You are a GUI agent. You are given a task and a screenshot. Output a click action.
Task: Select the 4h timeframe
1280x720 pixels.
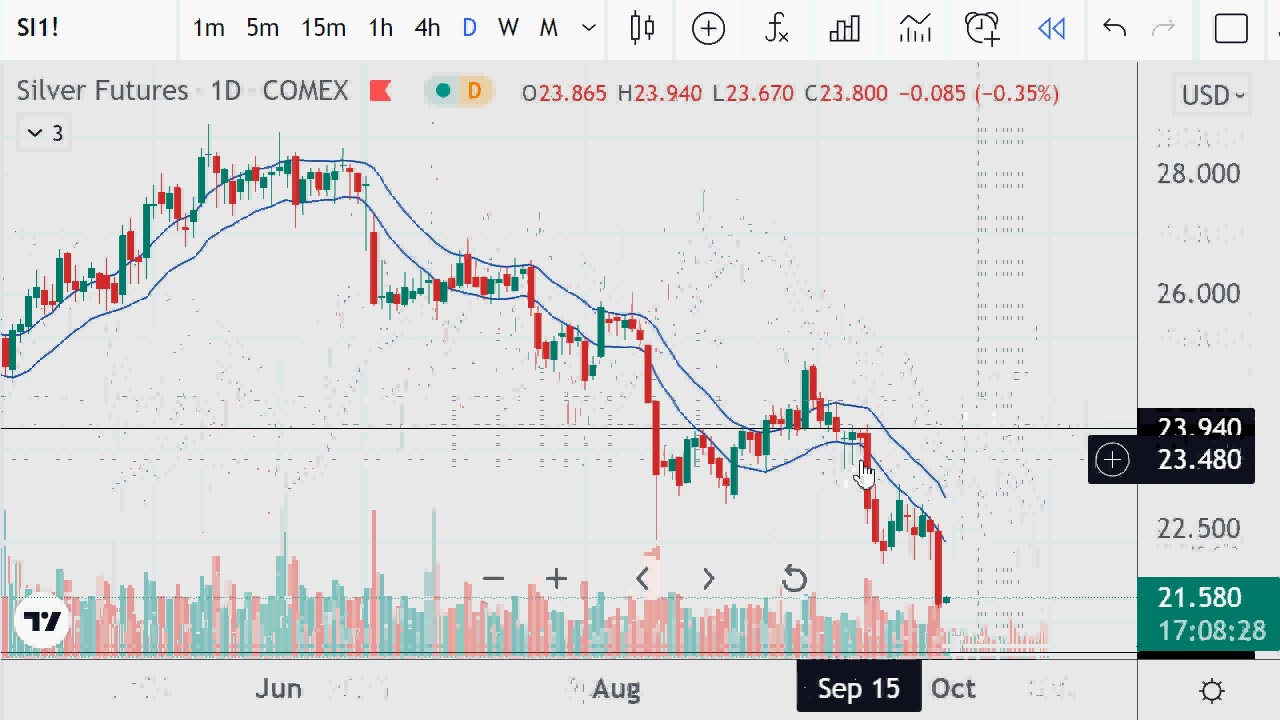click(x=427, y=28)
